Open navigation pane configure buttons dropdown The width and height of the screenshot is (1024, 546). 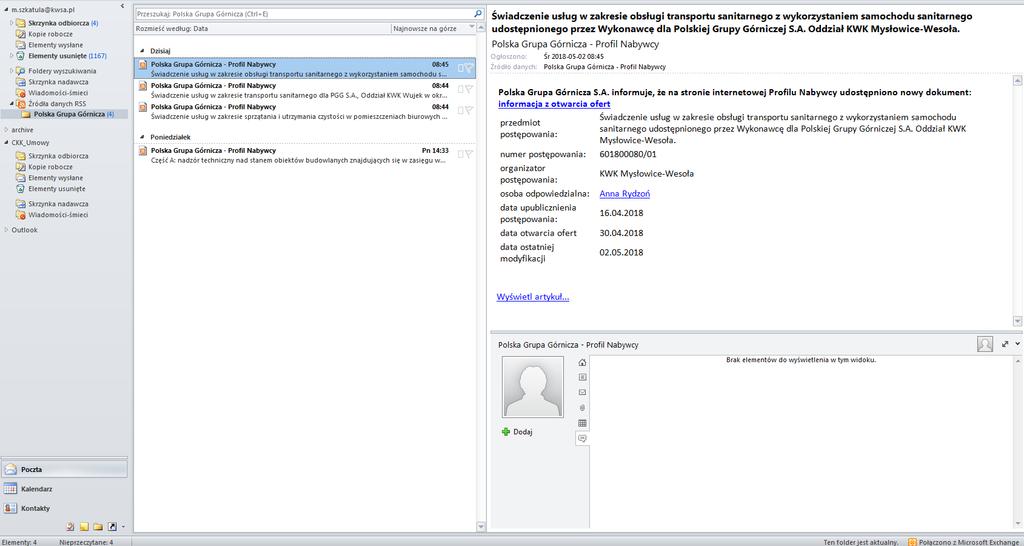(x=123, y=527)
